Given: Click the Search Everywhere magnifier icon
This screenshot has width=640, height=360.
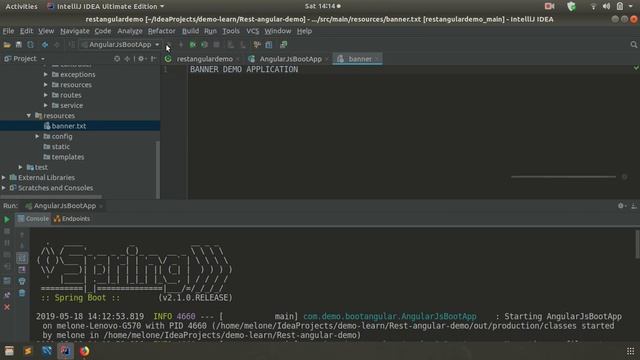Looking at the screenshot, I should 633,45.
